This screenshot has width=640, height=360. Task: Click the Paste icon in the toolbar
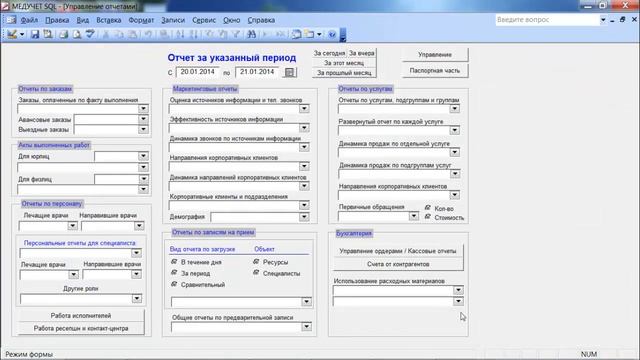coord(133,35)
